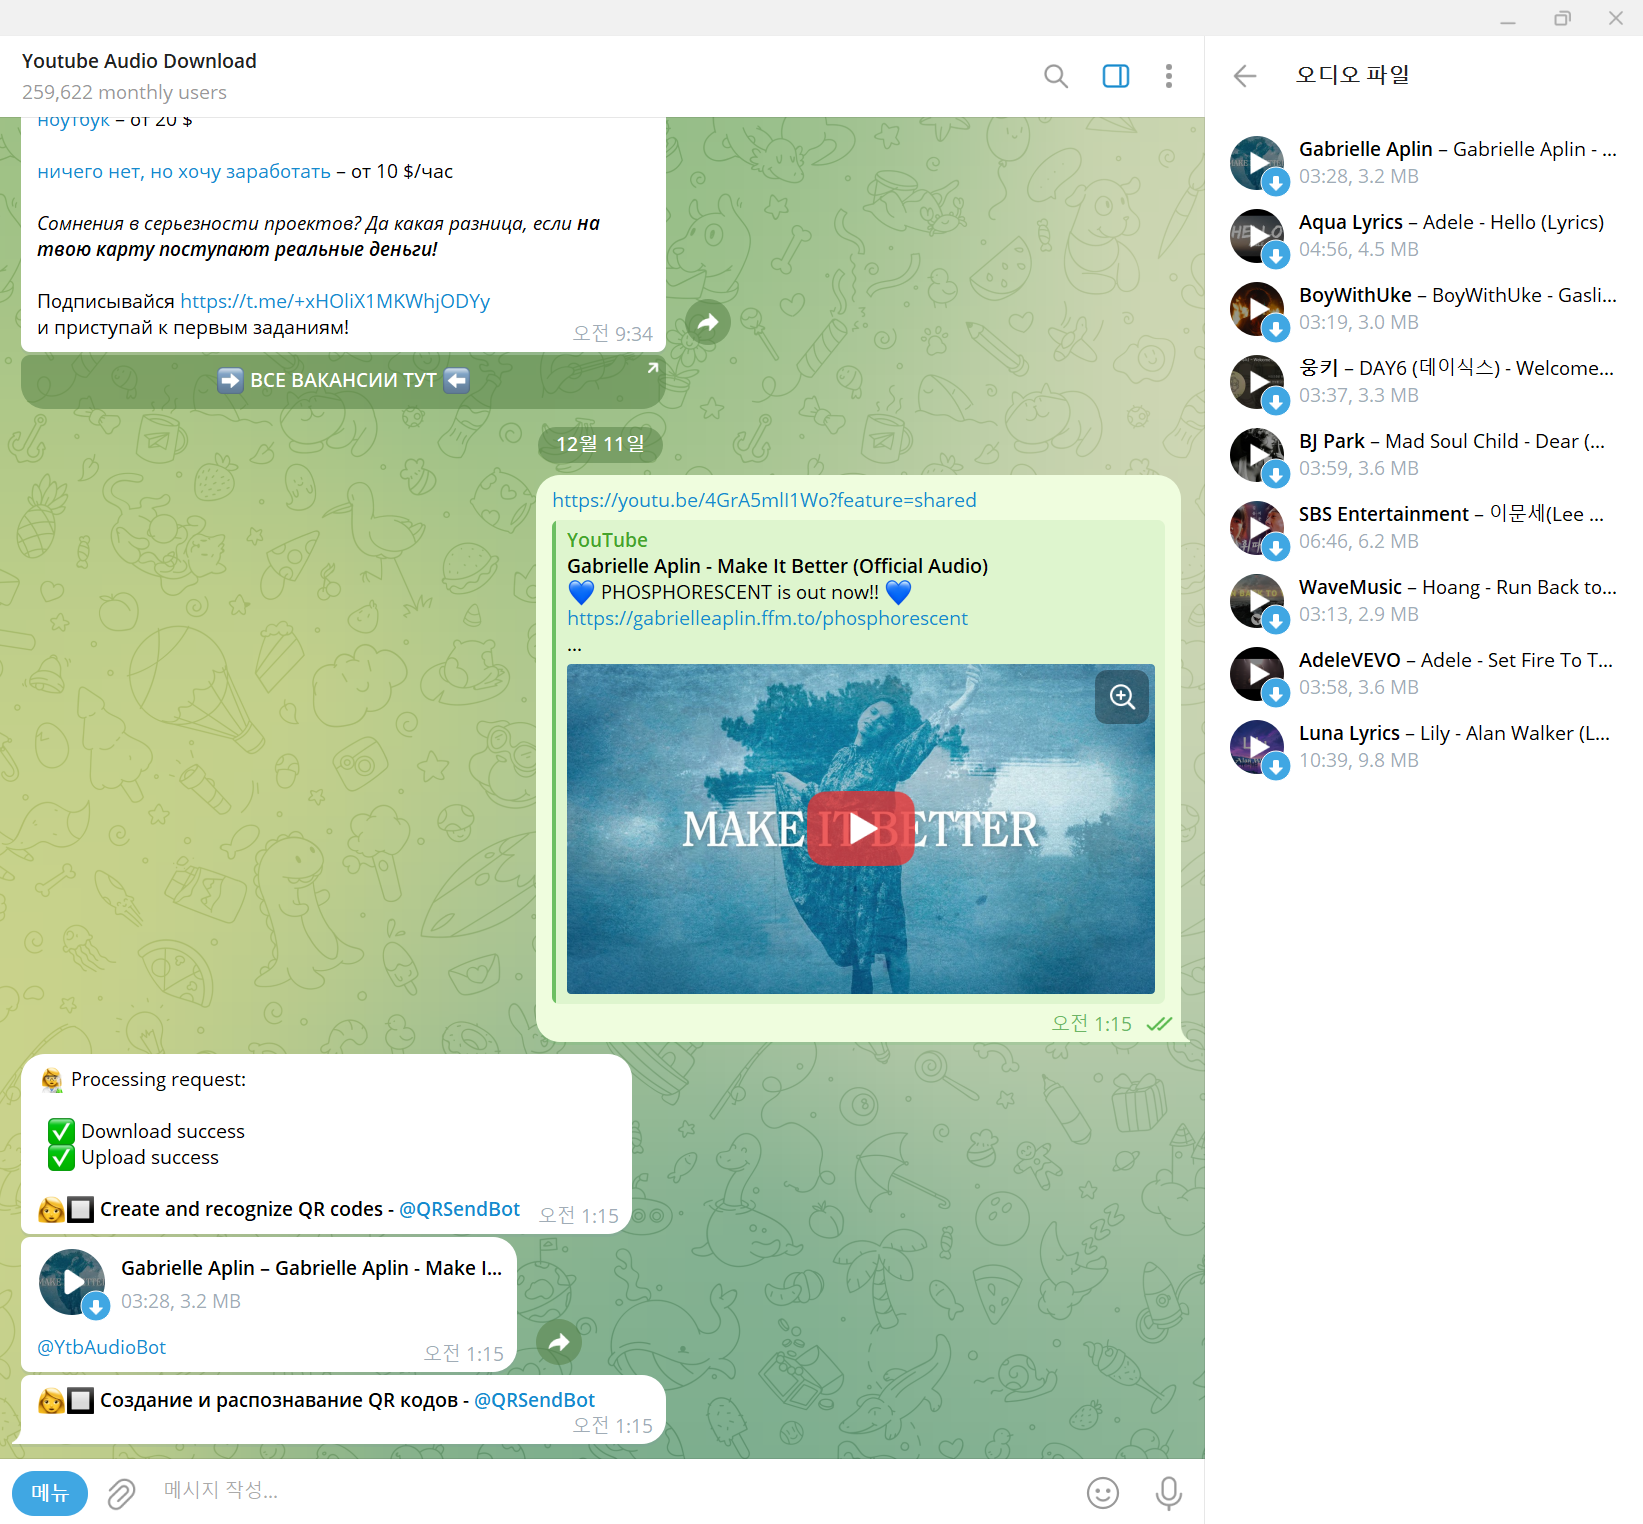
Task: Click the blue 메뉴 bot menu button
Action: click(50, 1493)
